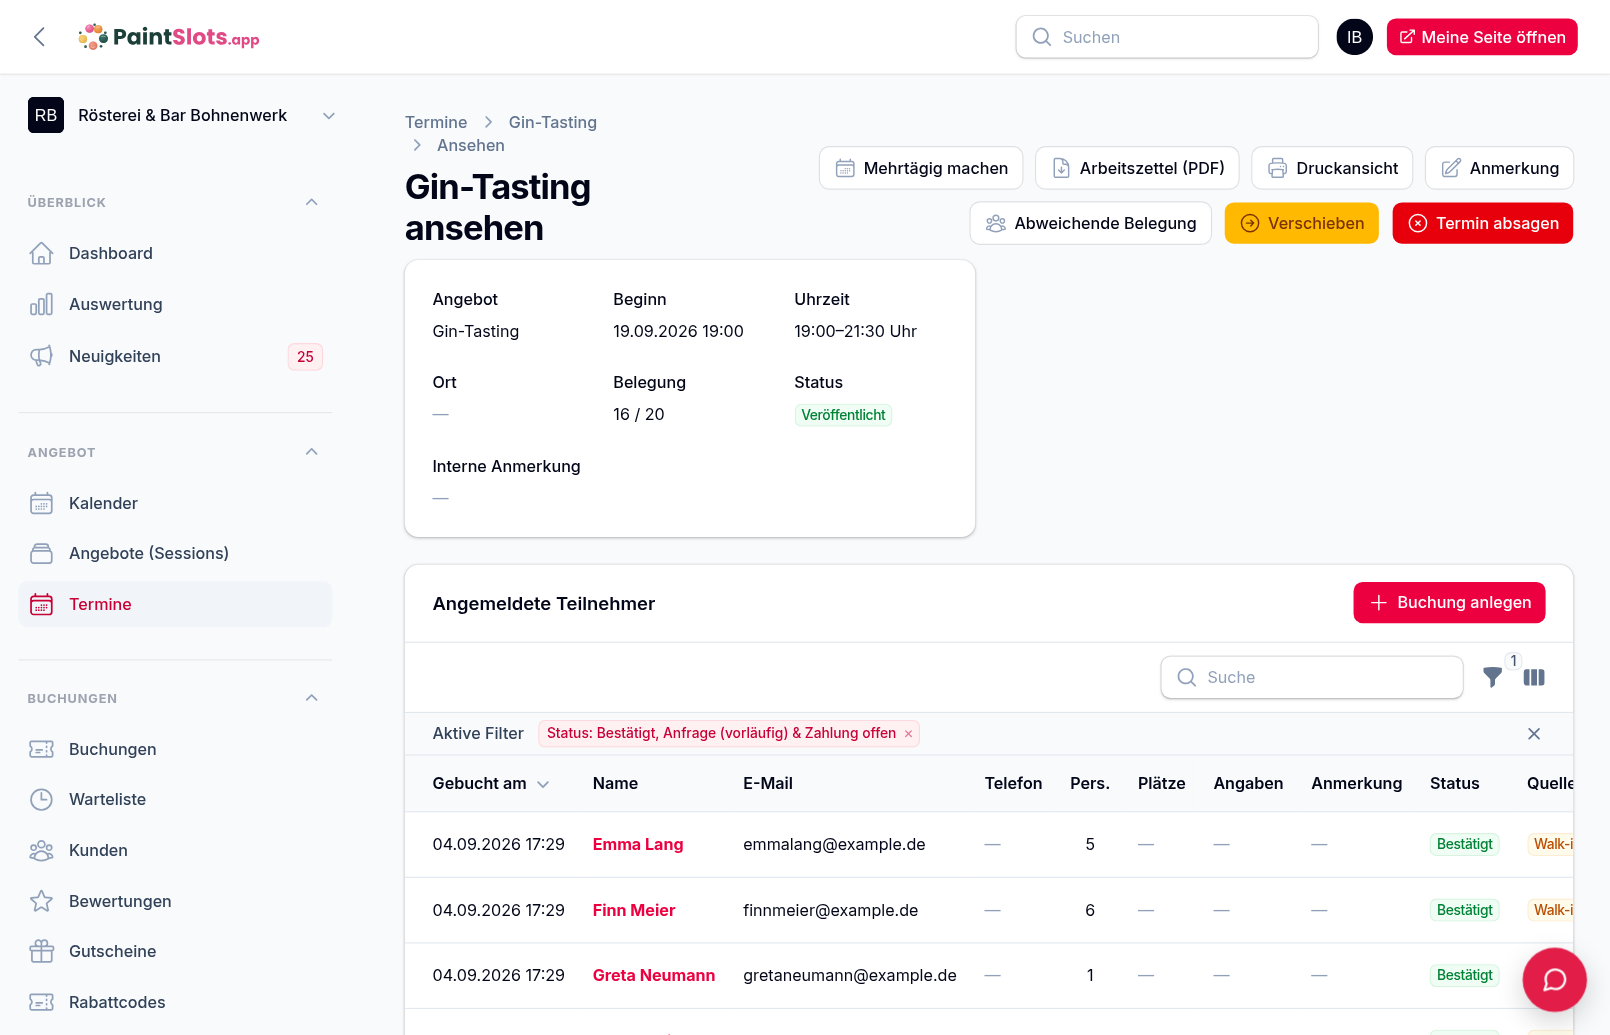
Task: Open the Gin-Tasting breadcrumb link
Action: coord(553,122)
